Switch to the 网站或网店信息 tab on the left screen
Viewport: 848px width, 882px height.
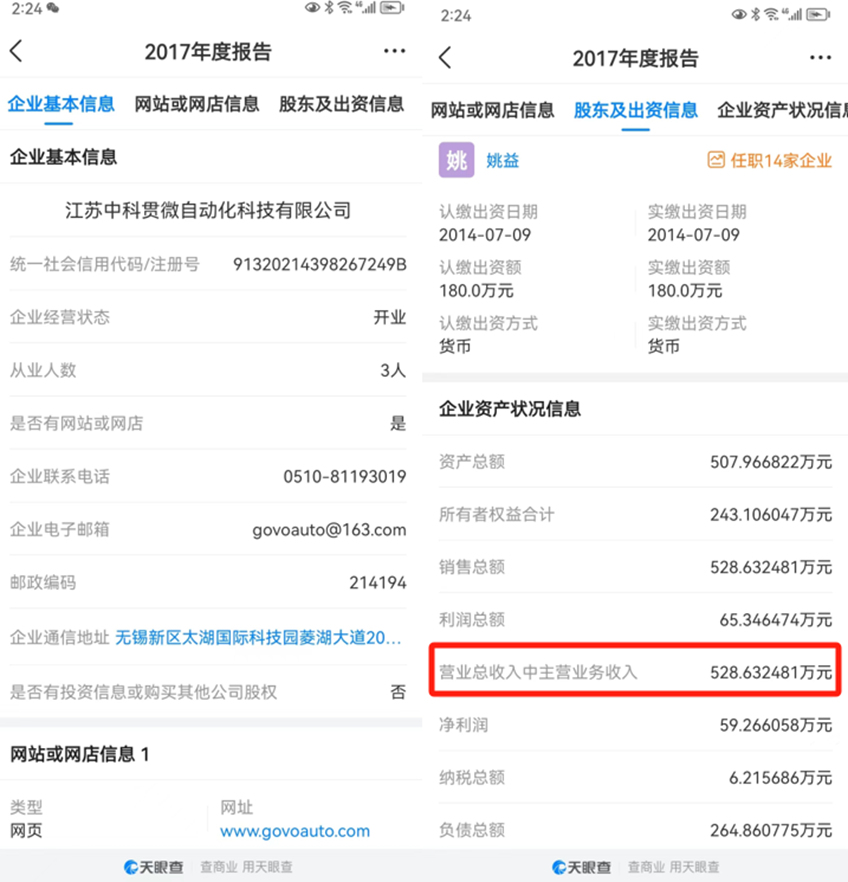tap(197, 104)
